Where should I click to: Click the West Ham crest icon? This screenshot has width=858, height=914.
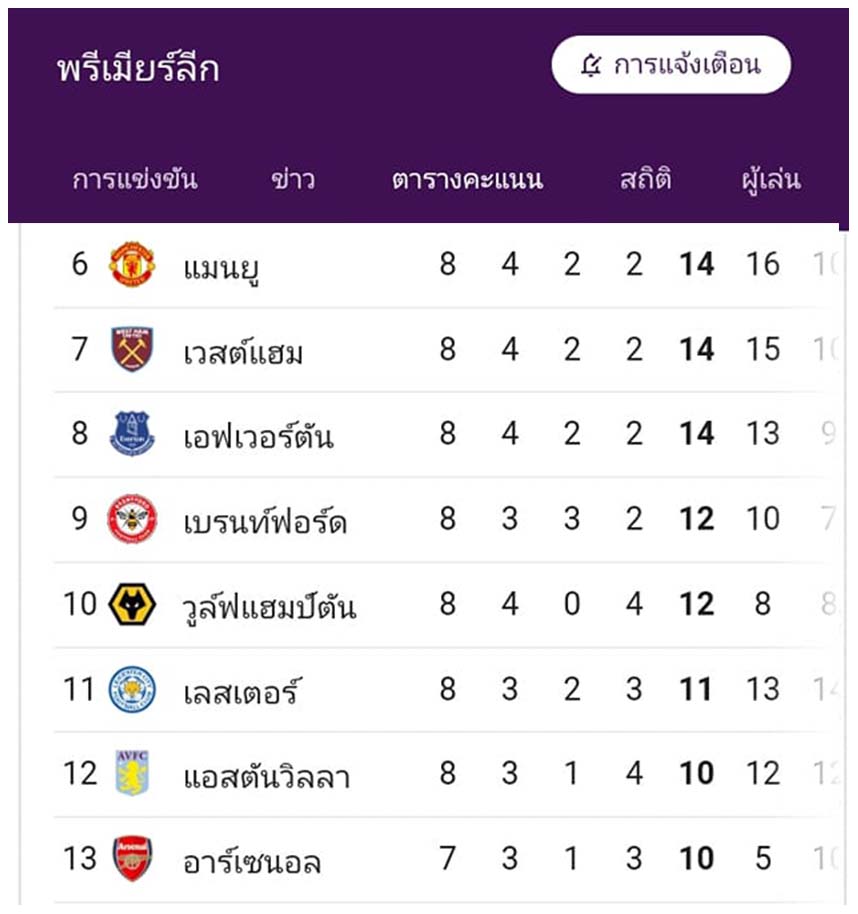click(x=132, y=349)
